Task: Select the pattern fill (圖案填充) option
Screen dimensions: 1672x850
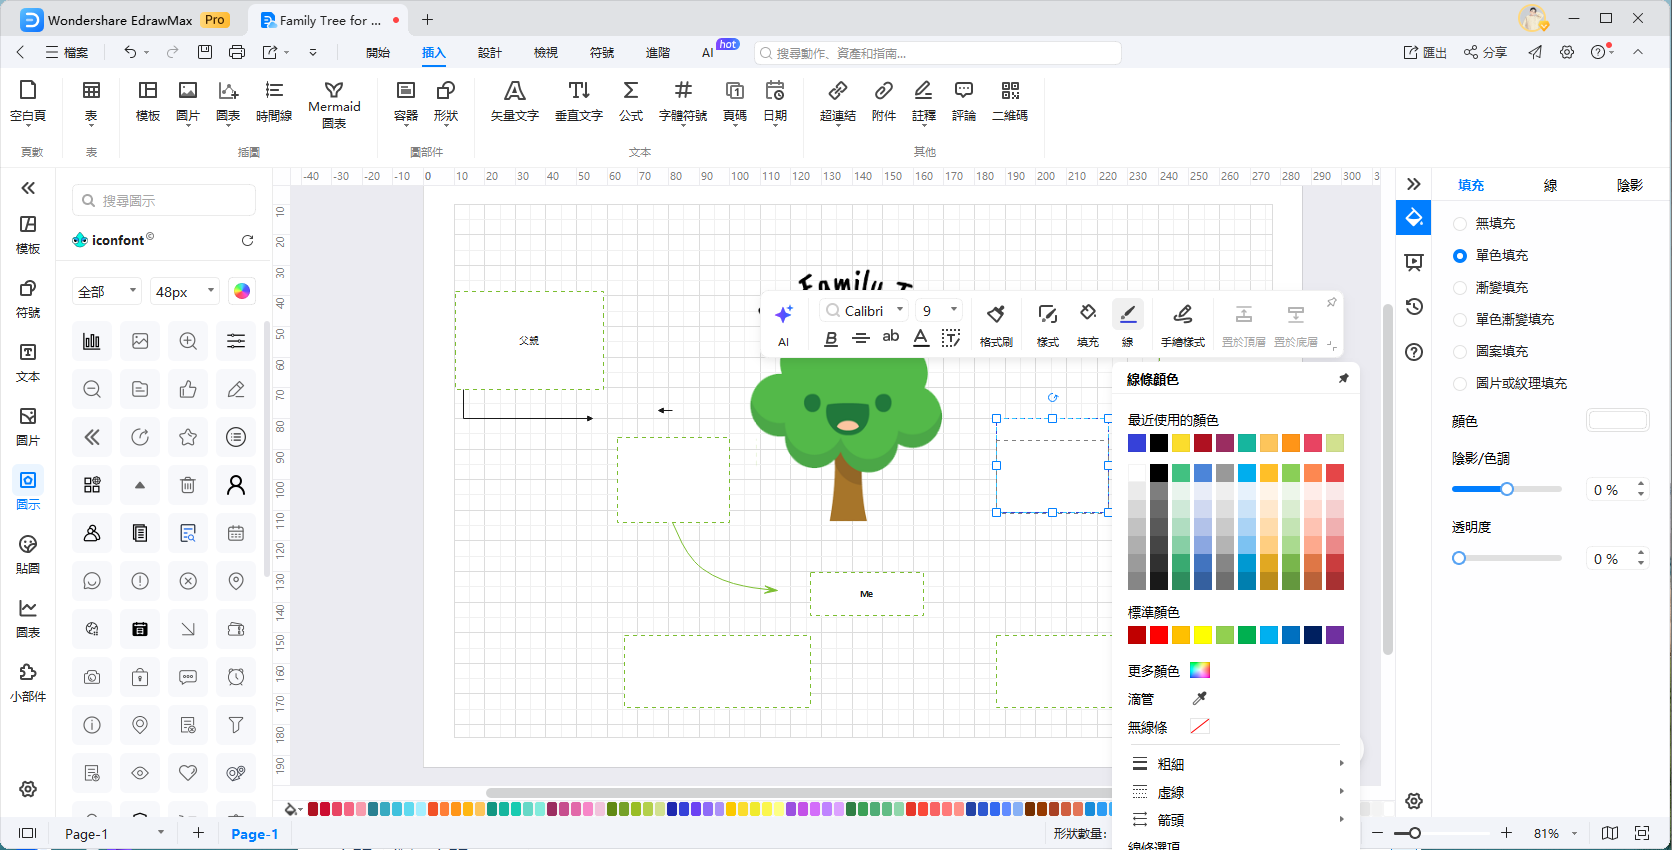Action: coord(1460,352)
